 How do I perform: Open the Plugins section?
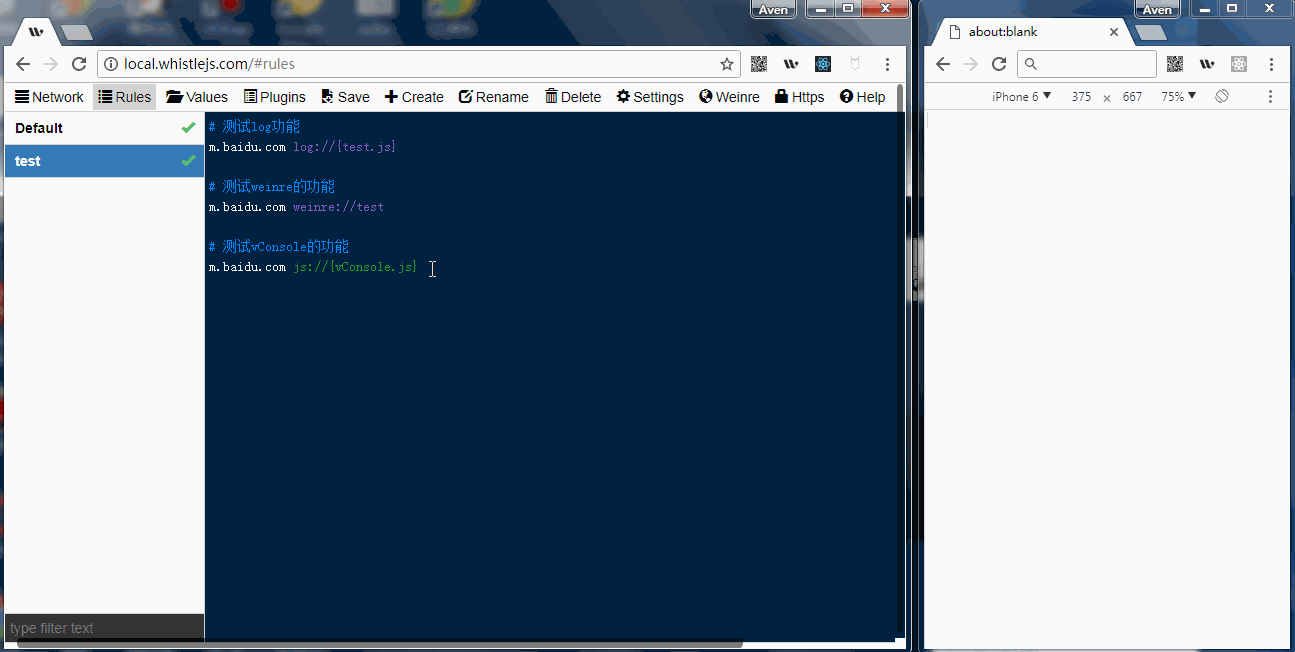274,97
